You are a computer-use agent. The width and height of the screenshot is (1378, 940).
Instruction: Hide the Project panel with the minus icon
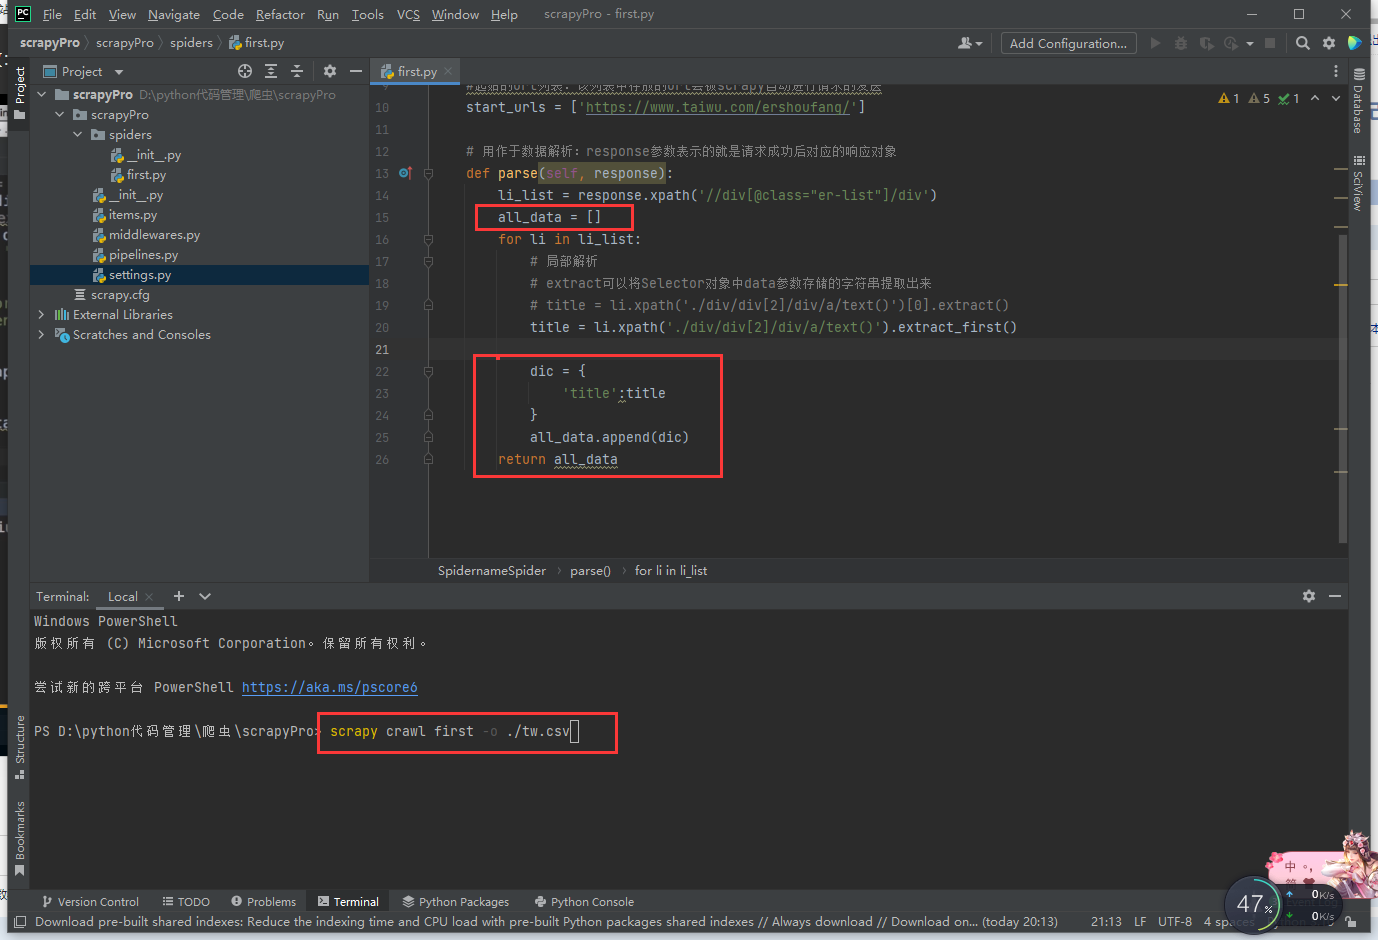point(355,71)
